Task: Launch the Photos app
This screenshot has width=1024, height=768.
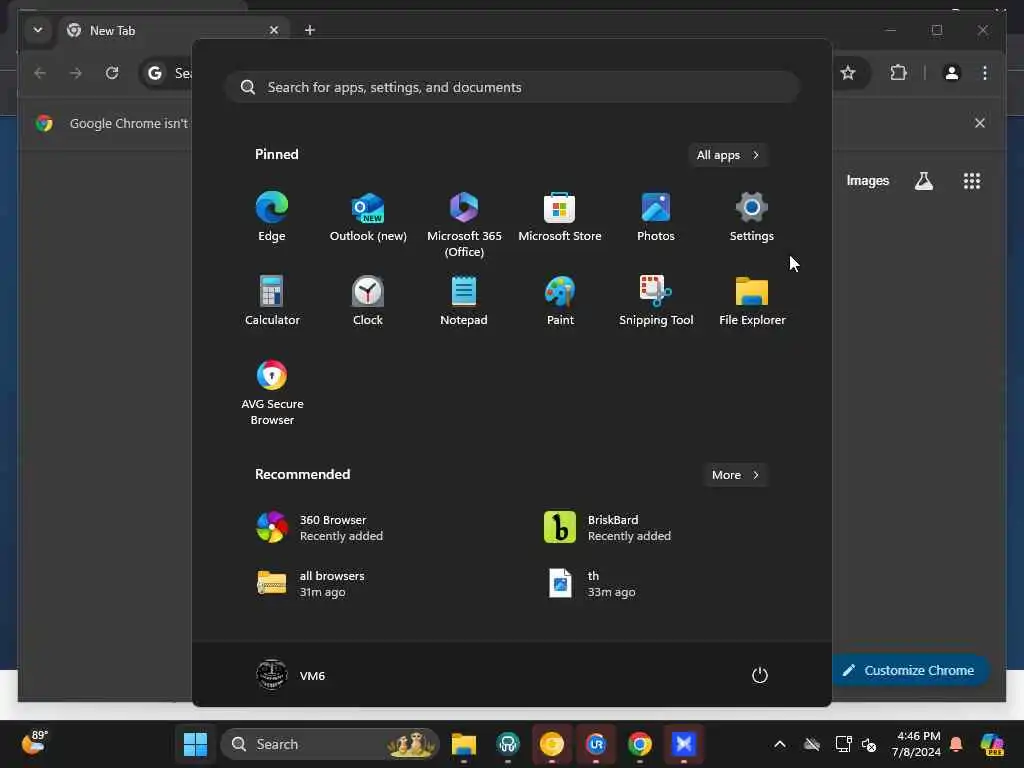Action: [x=656, y=217]
